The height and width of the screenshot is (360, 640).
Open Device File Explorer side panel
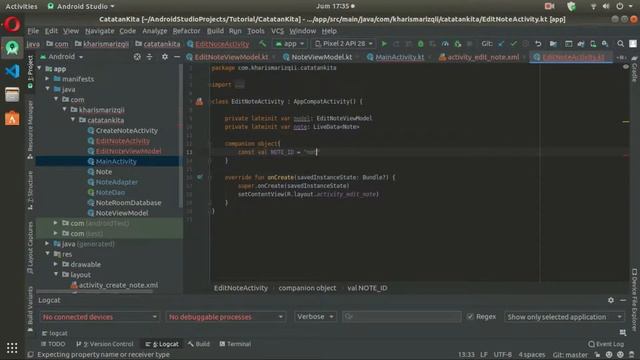tap(634, 299)
